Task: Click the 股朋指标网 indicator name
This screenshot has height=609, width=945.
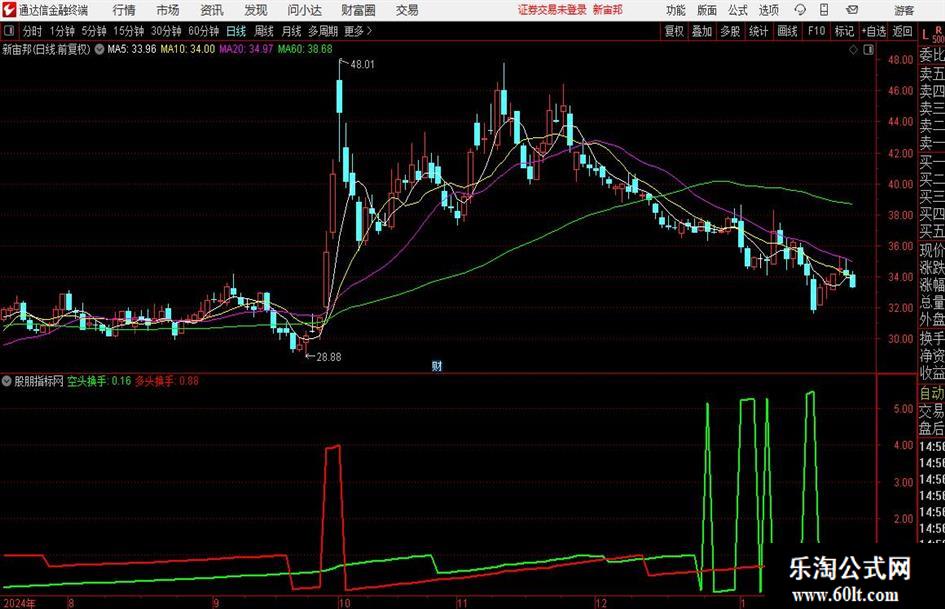Action: pyautogui.click(x=39, y=381)
